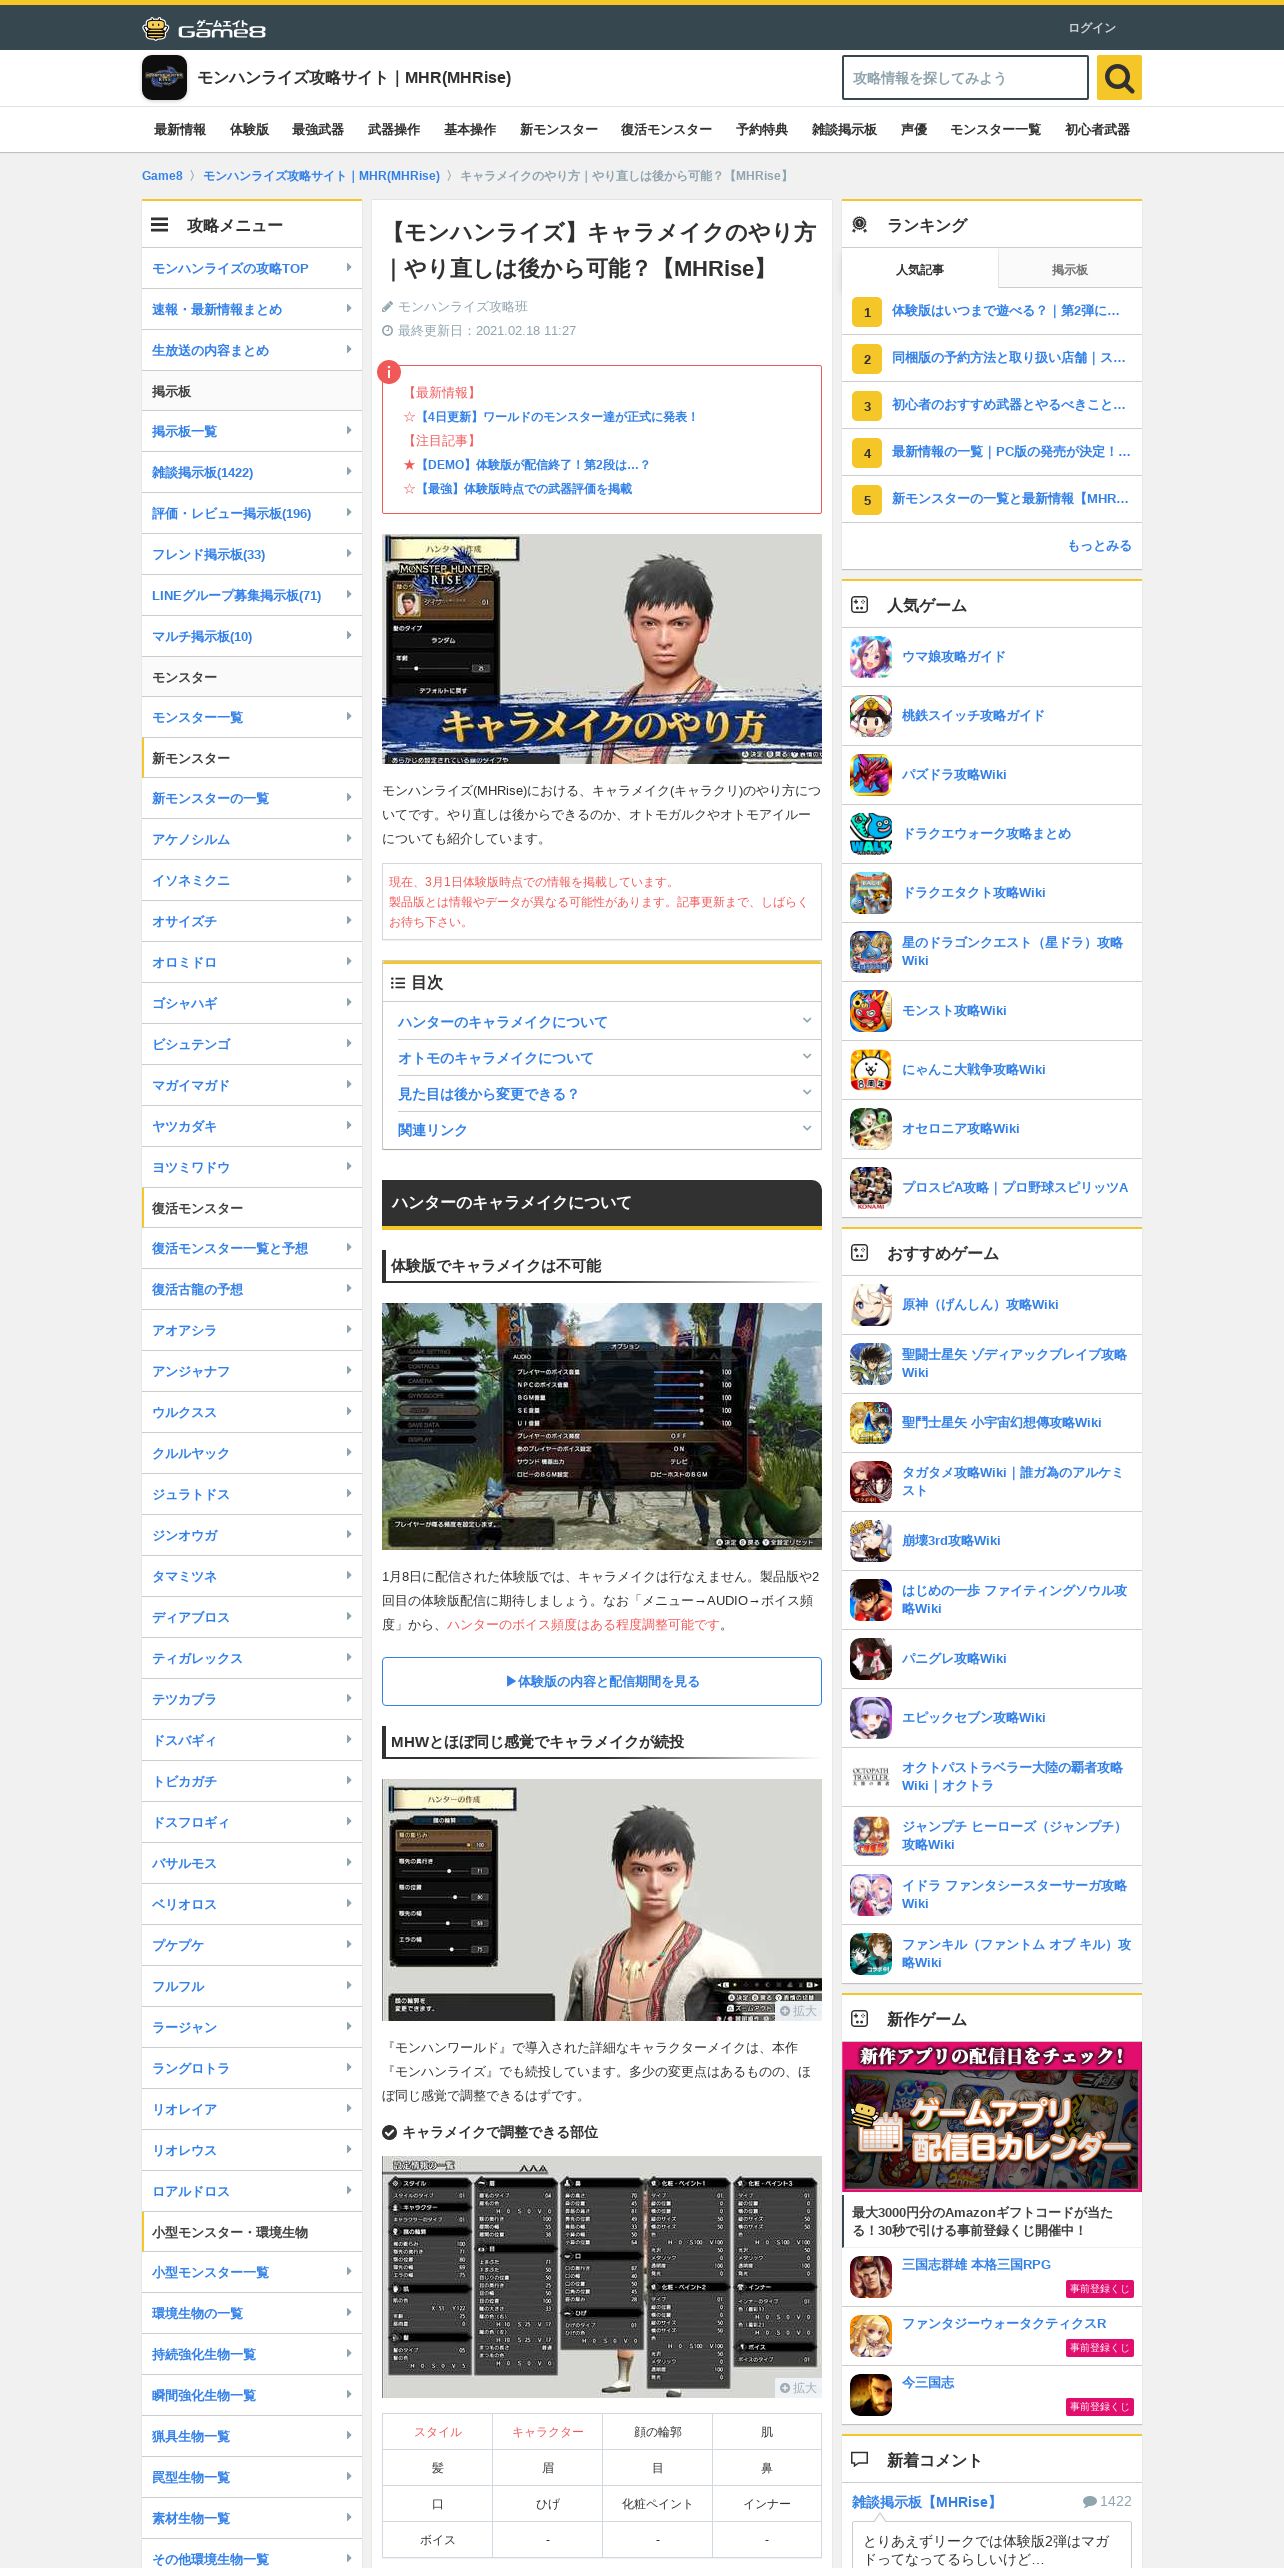This screenshot has height=2568, width=1284.
Task: Open 最強武器 in the top navigation
Action: 318,130
